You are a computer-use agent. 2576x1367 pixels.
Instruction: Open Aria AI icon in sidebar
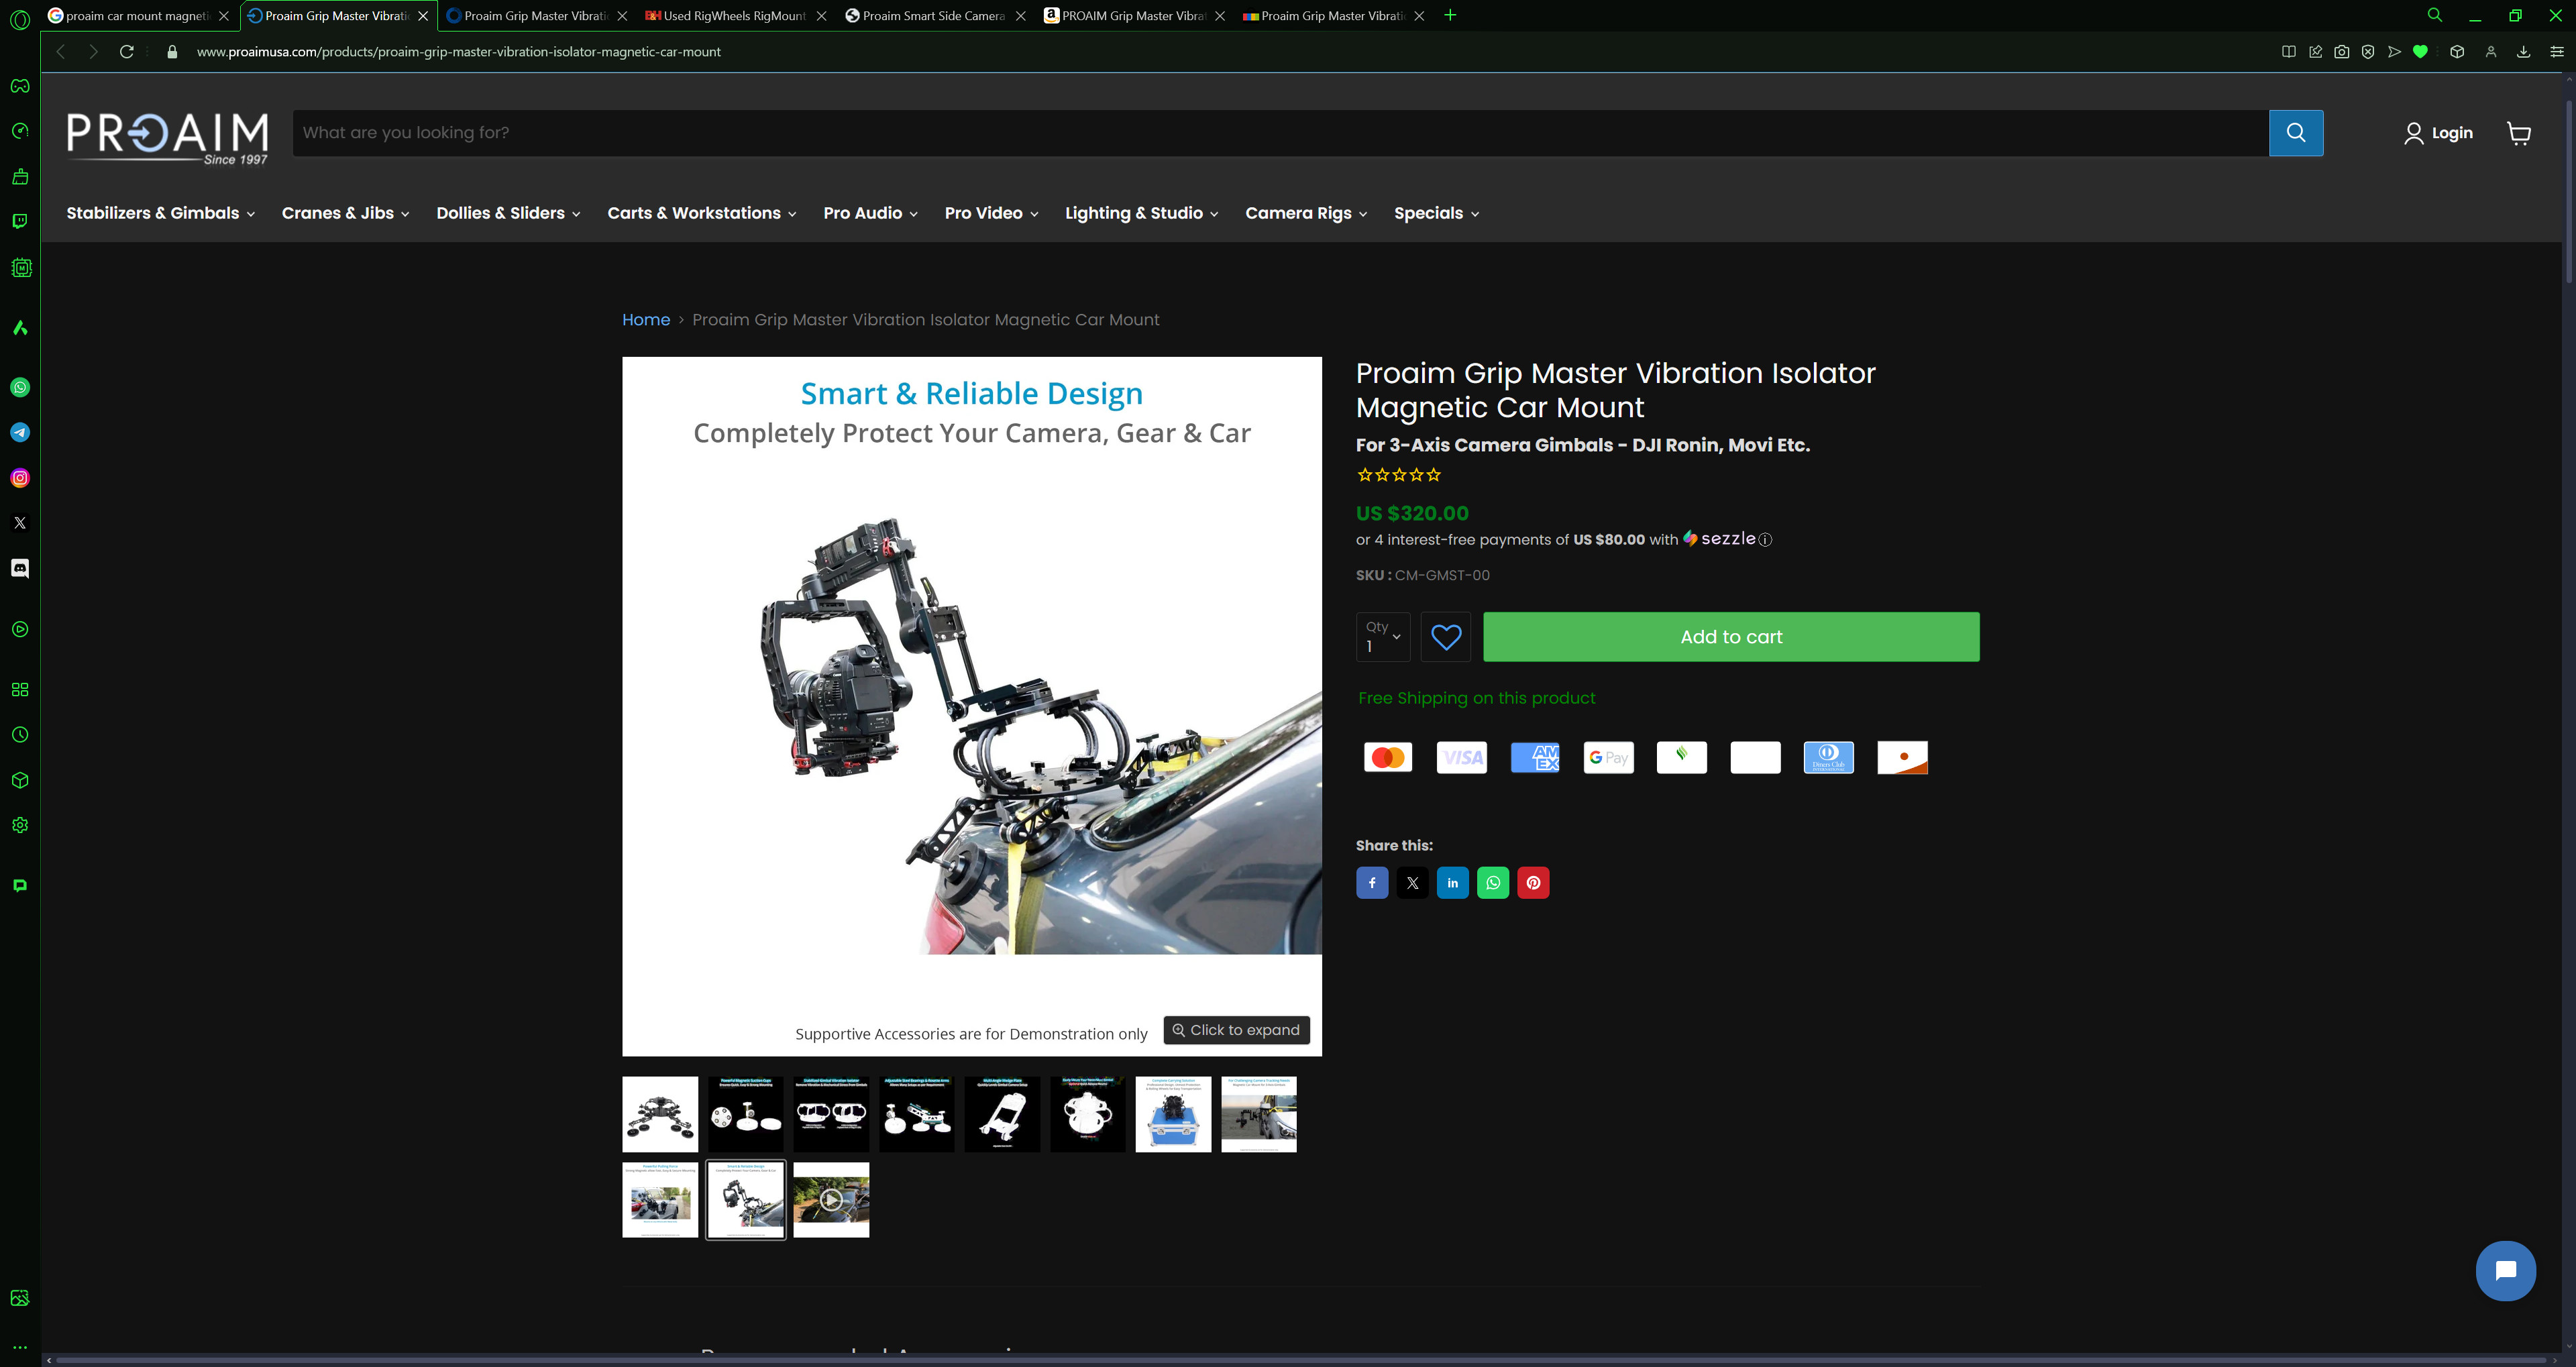pos(20,328)
